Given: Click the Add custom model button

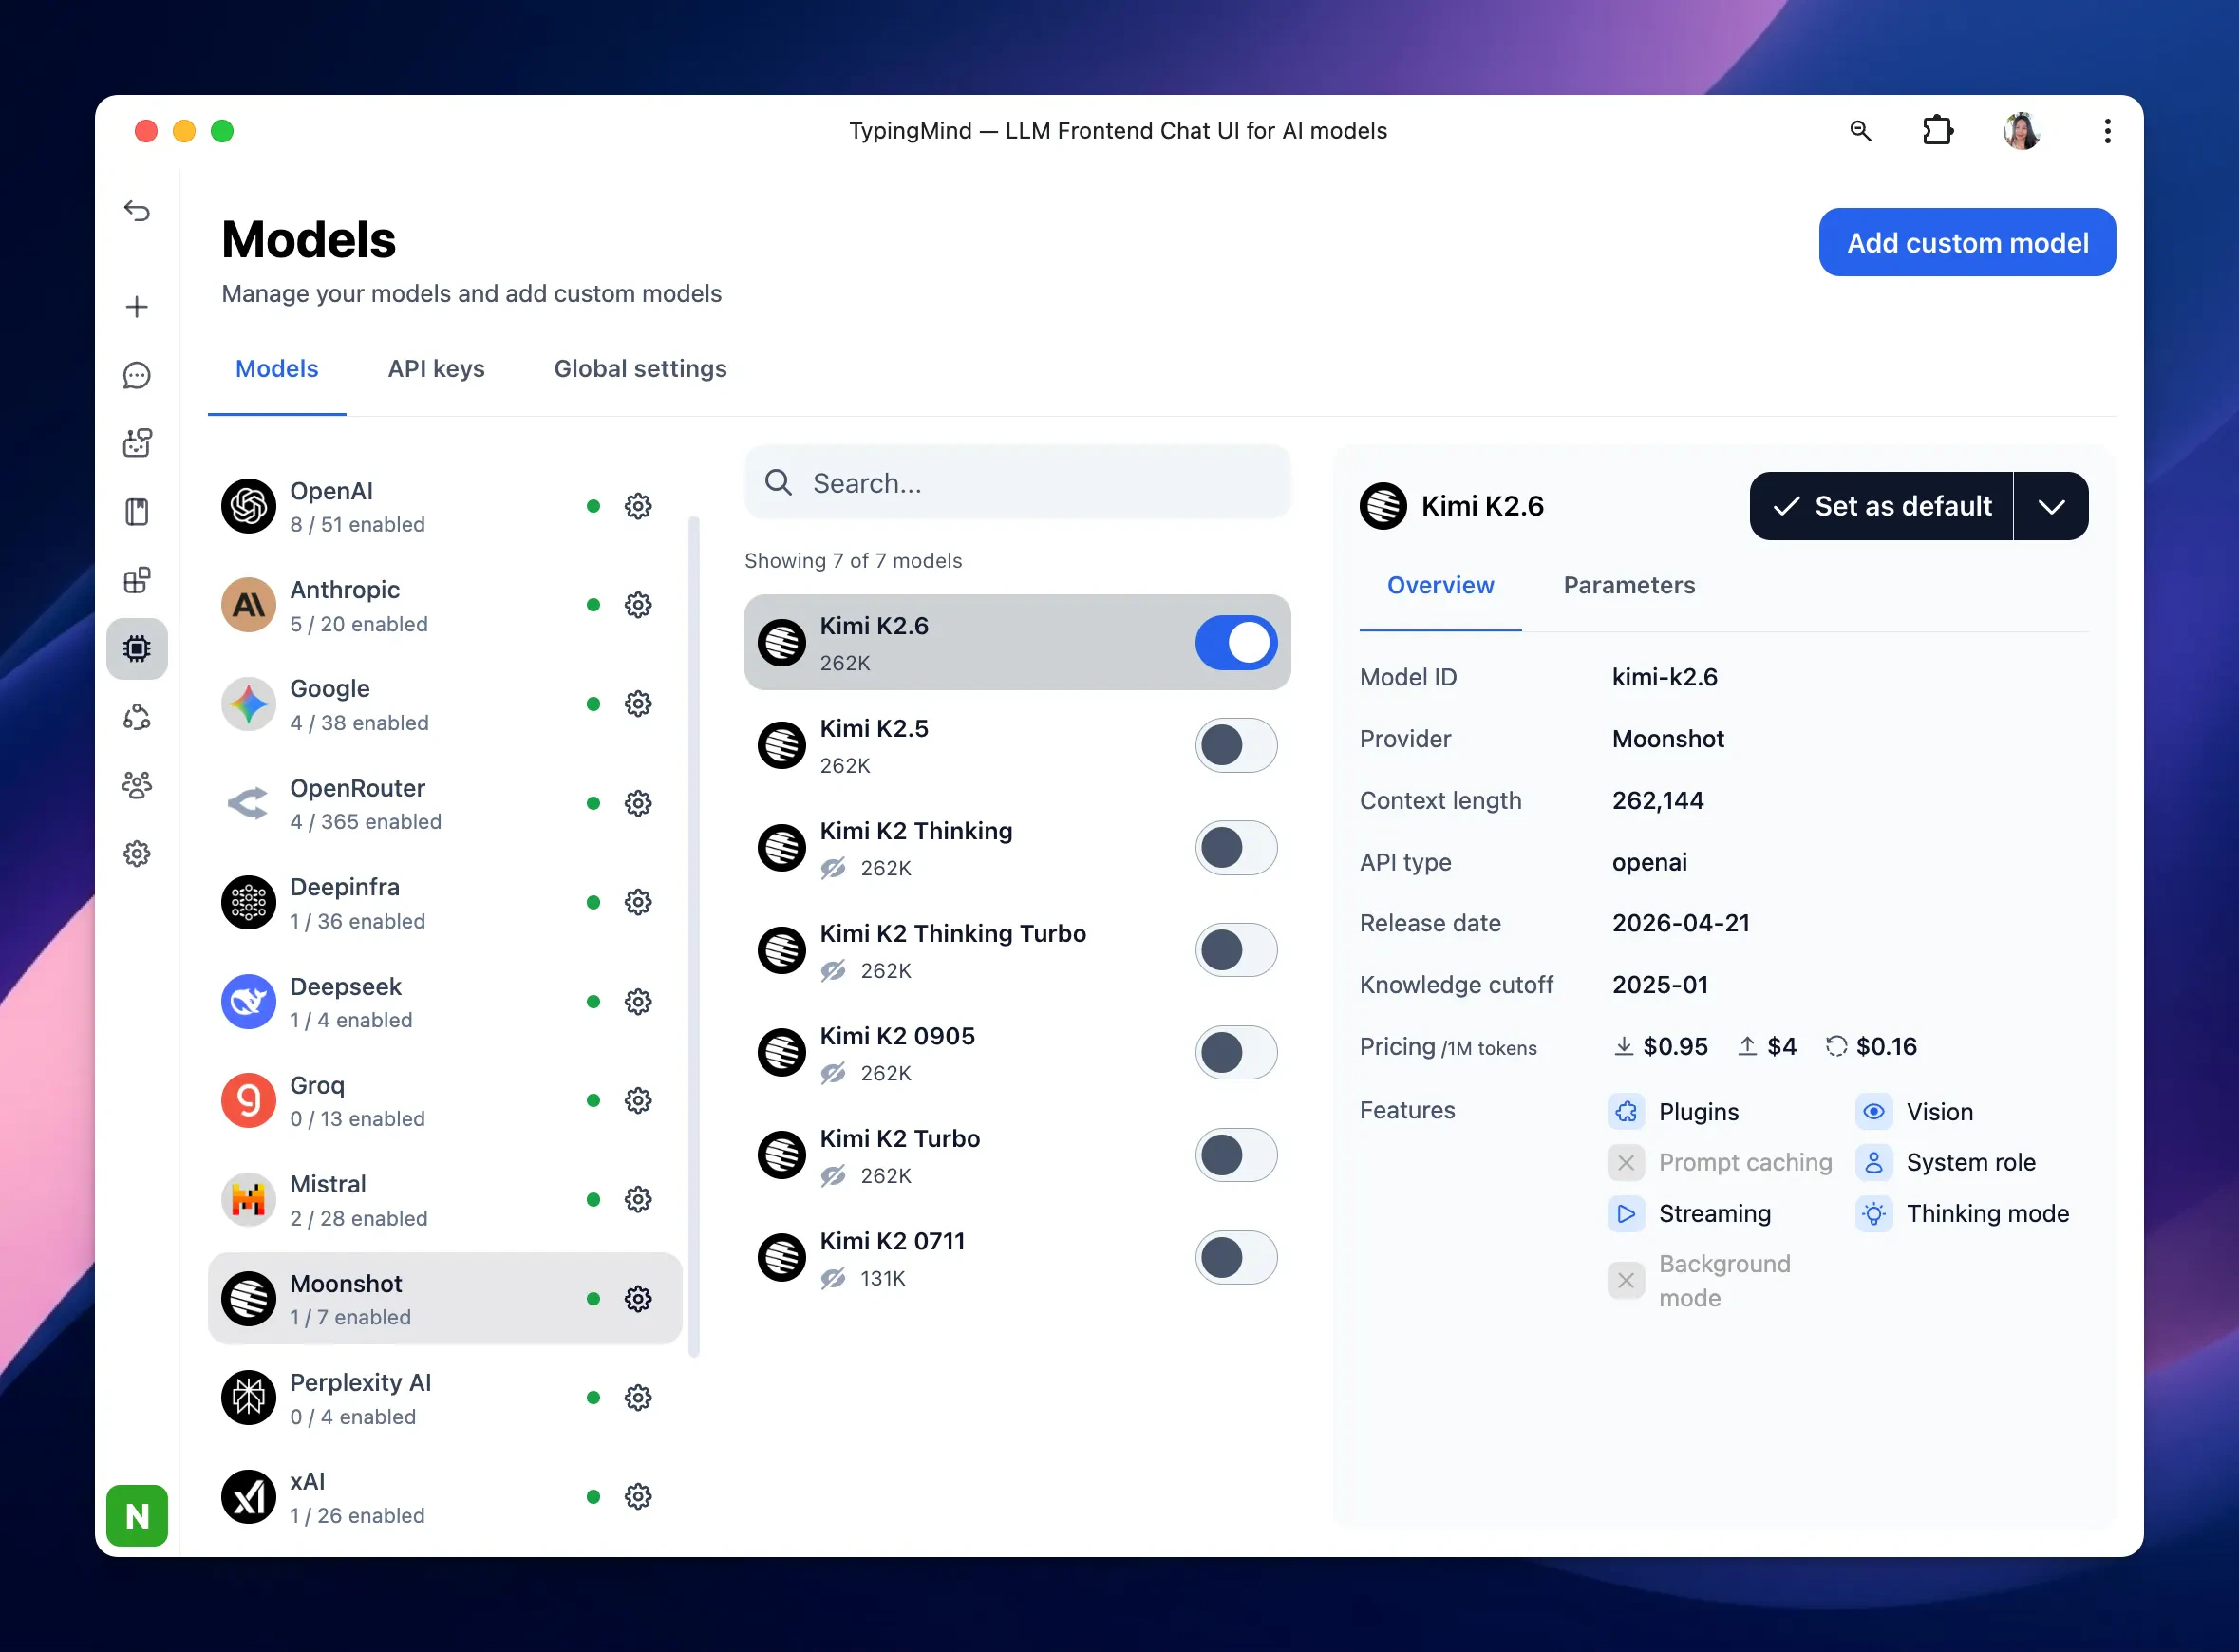Looking at the screenshot, I should pyautogui.click(x=1967, y=242).
